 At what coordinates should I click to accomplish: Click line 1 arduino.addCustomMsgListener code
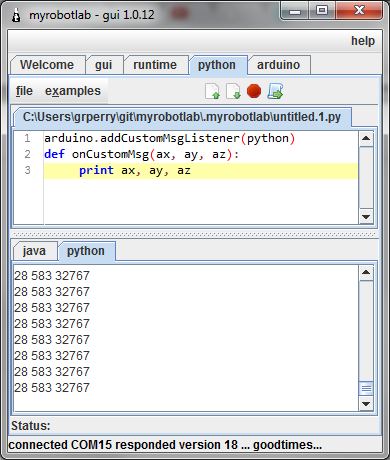[170, 138]
